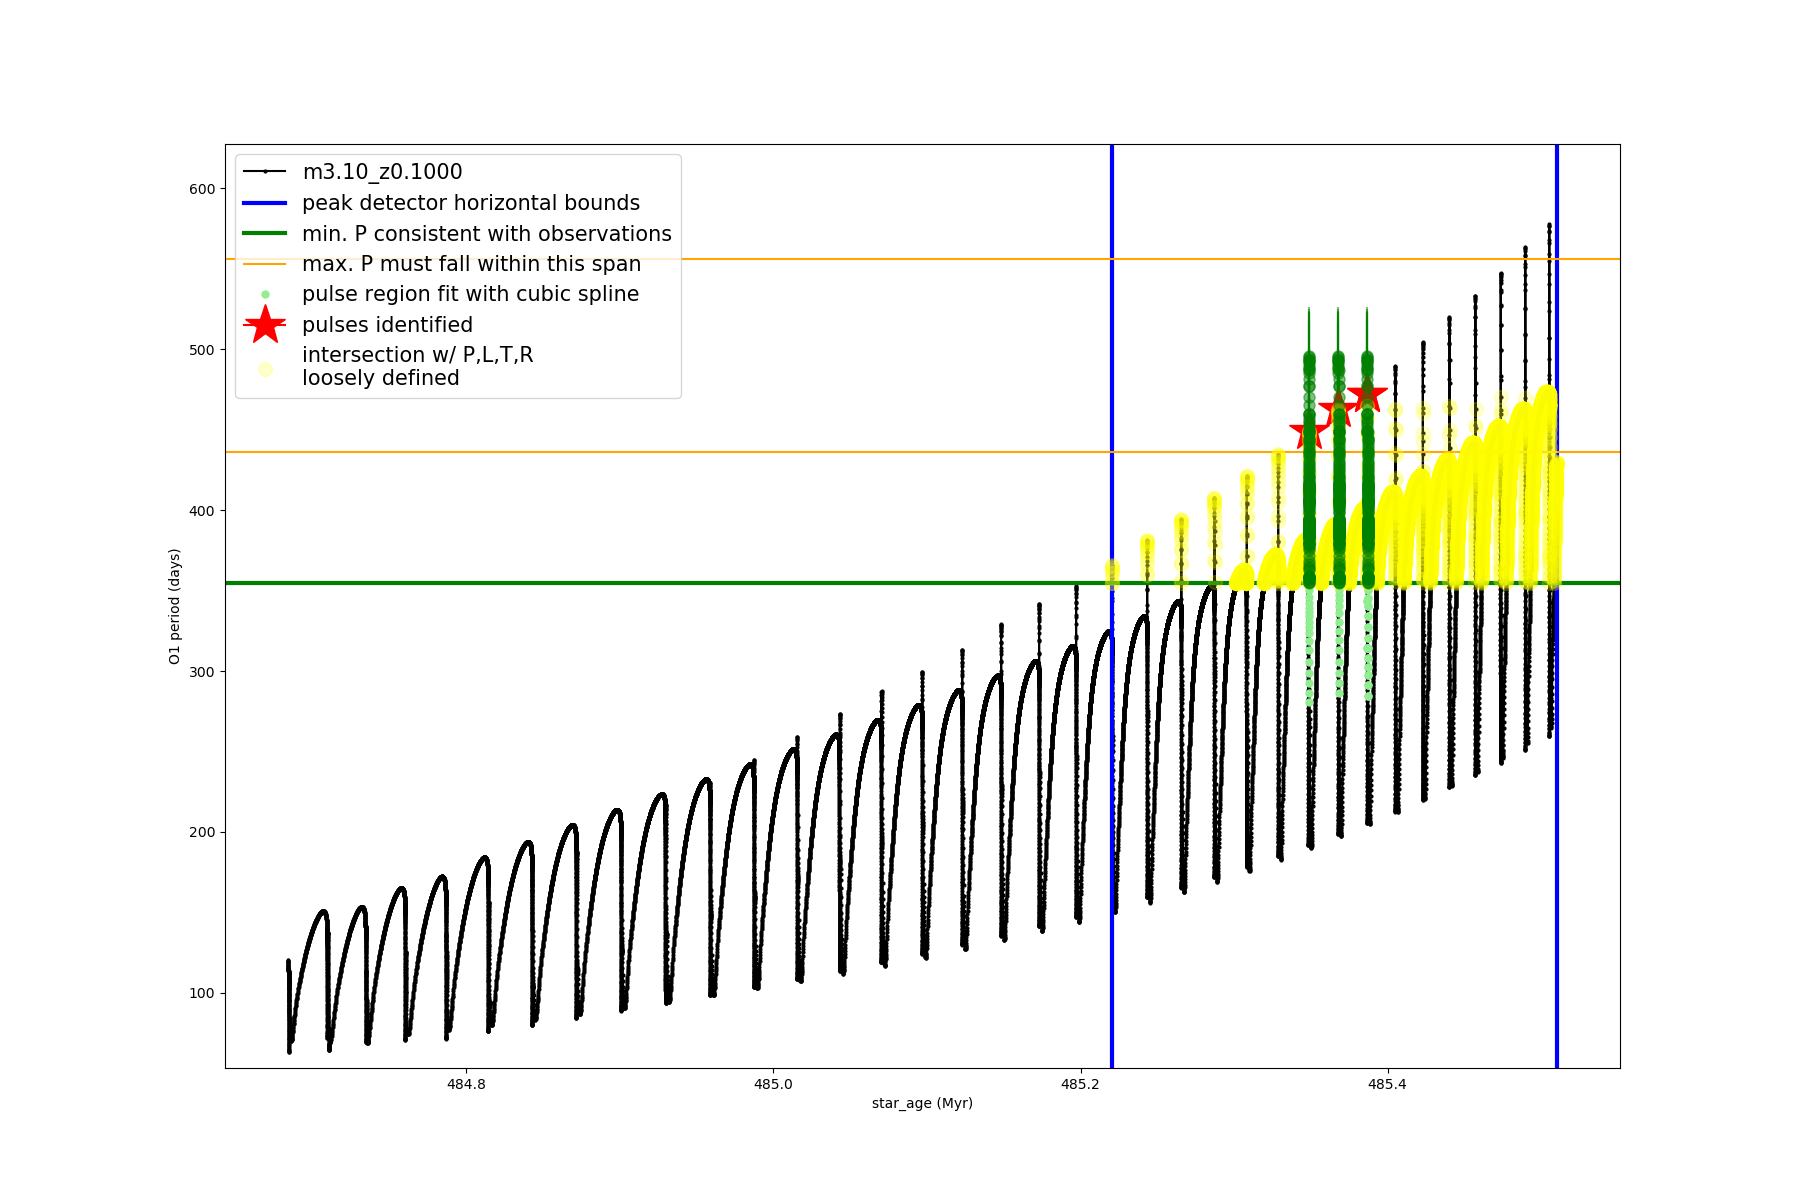Click the rightmost red star pulse marker
The height and width of the screenshot is (1200, 1800).
click(x=1367, y=395)
